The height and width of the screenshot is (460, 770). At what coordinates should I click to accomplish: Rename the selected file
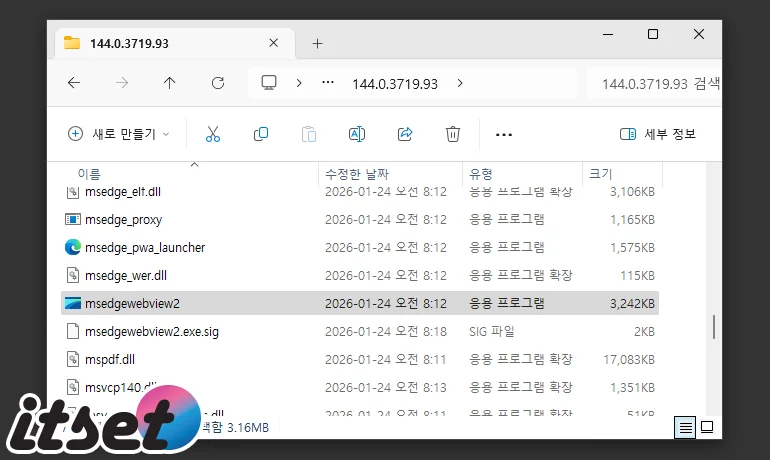357,134
